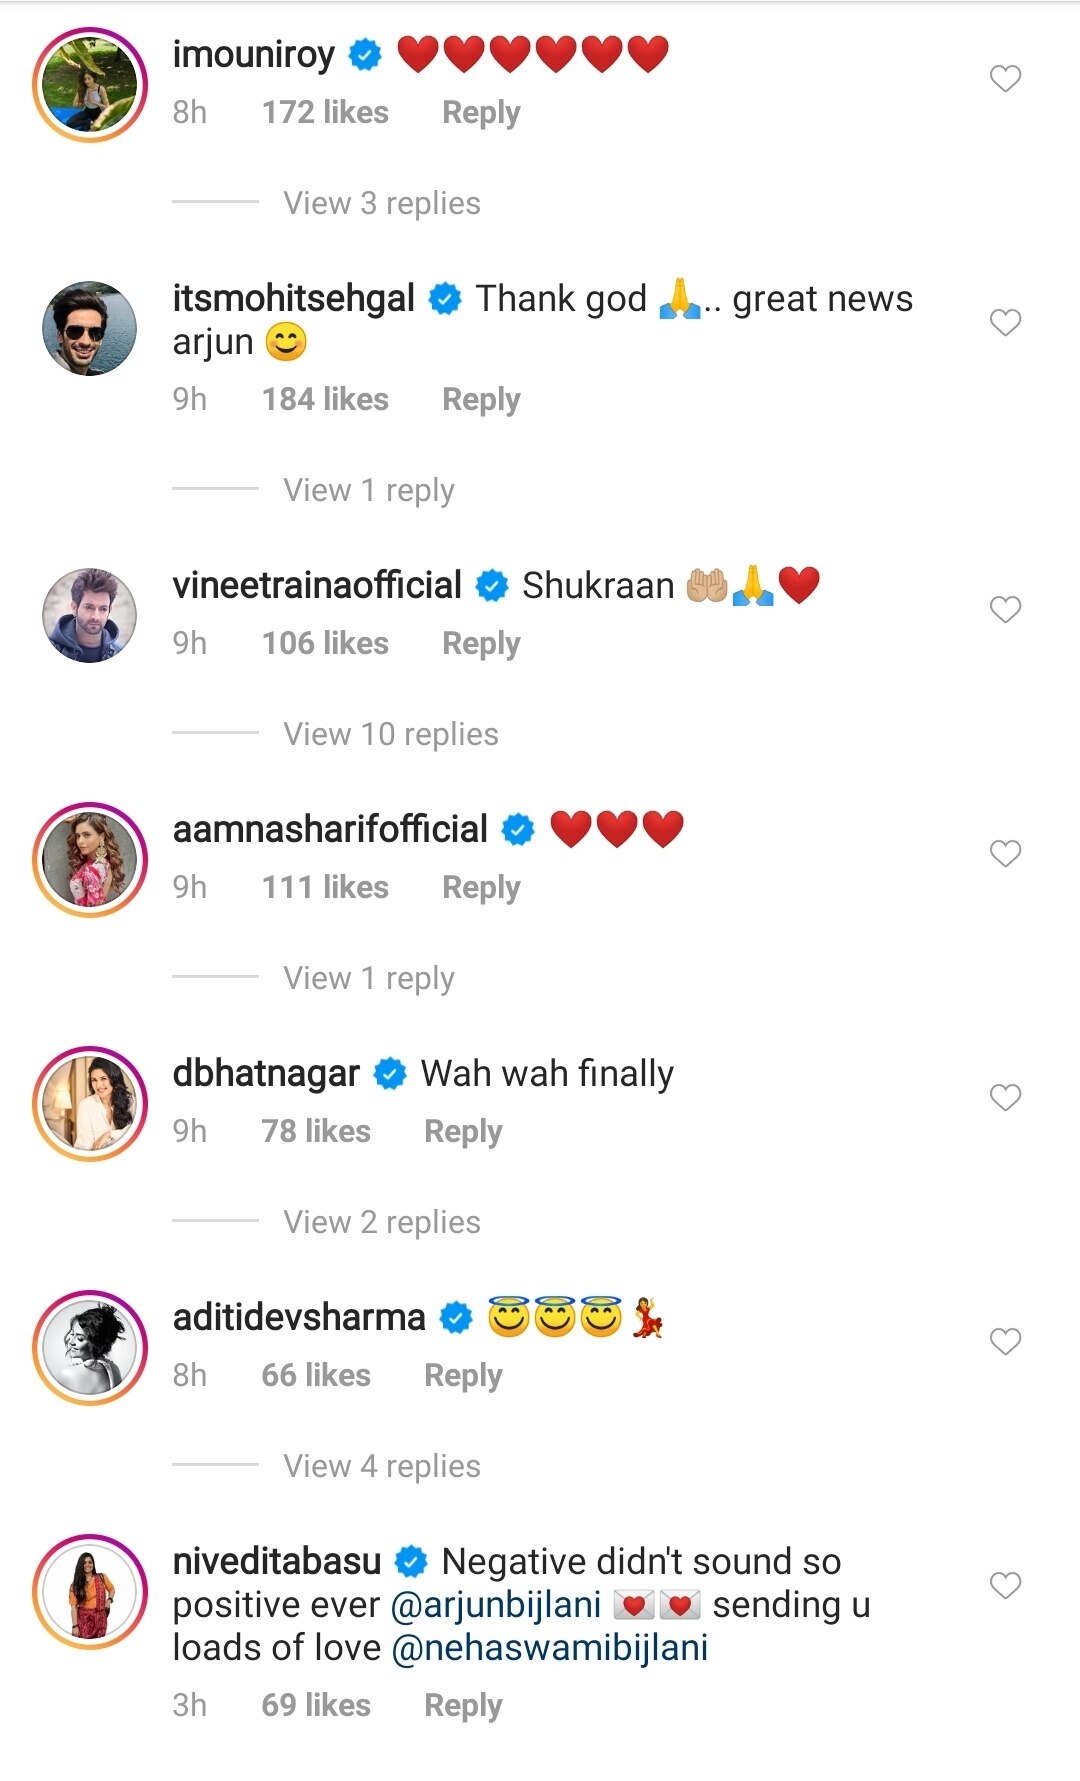Screen dimensions: 1080x1781
Task: Open the @arjunbijlani mention link
Action: pyautogui.click(x=496, y=1605)
